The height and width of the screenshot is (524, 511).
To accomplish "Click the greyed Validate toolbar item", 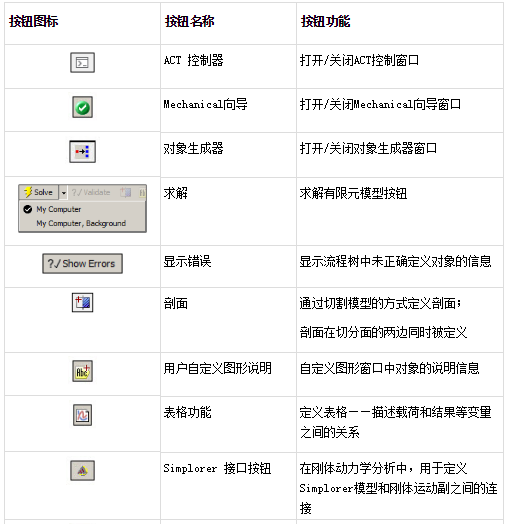I will click(x=91, y=192).
